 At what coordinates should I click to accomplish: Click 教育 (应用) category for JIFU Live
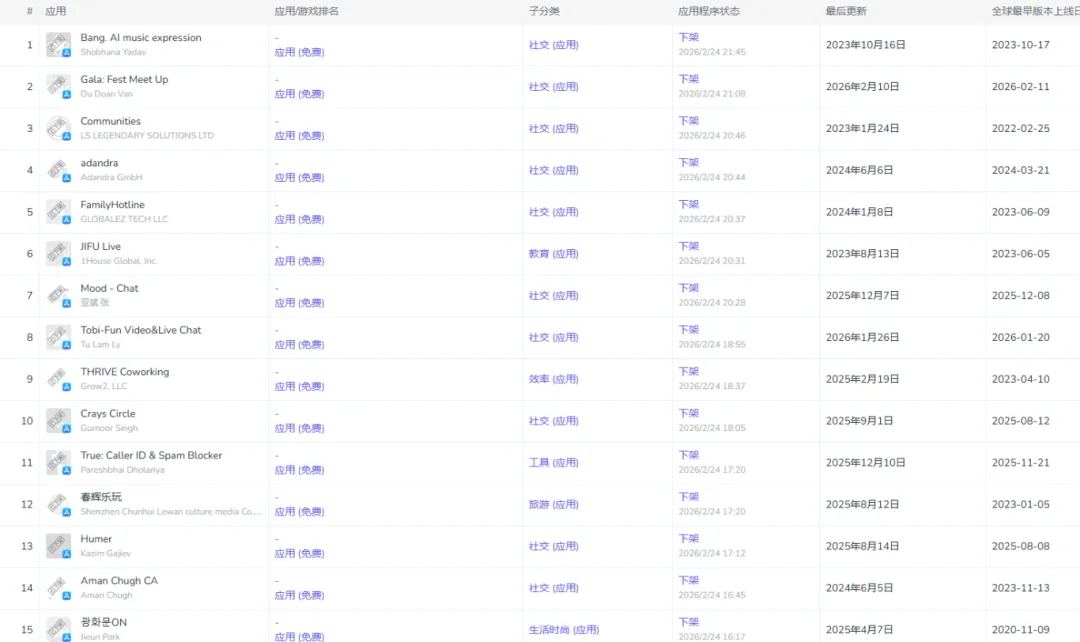pyautogui.click(x=553, y=254)
